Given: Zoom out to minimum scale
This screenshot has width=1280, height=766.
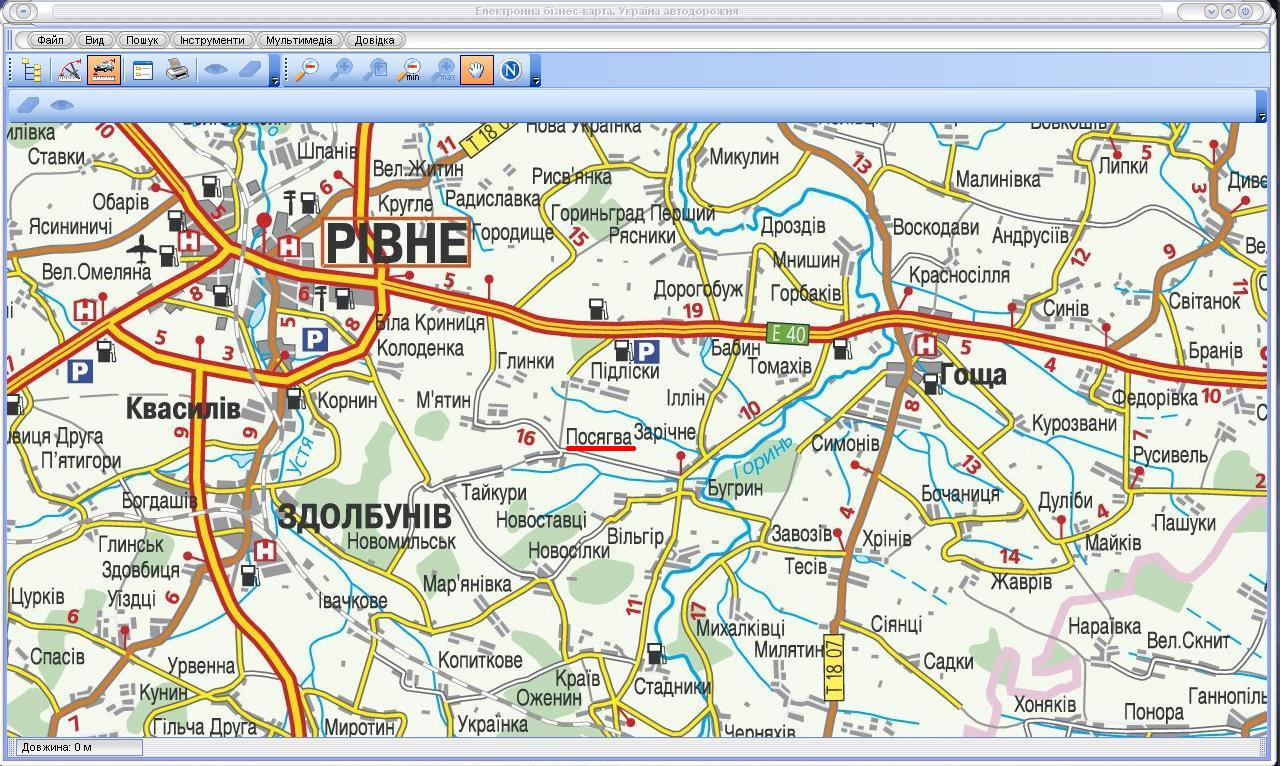Looking at the screenshot, I should [x=409, y=70].
